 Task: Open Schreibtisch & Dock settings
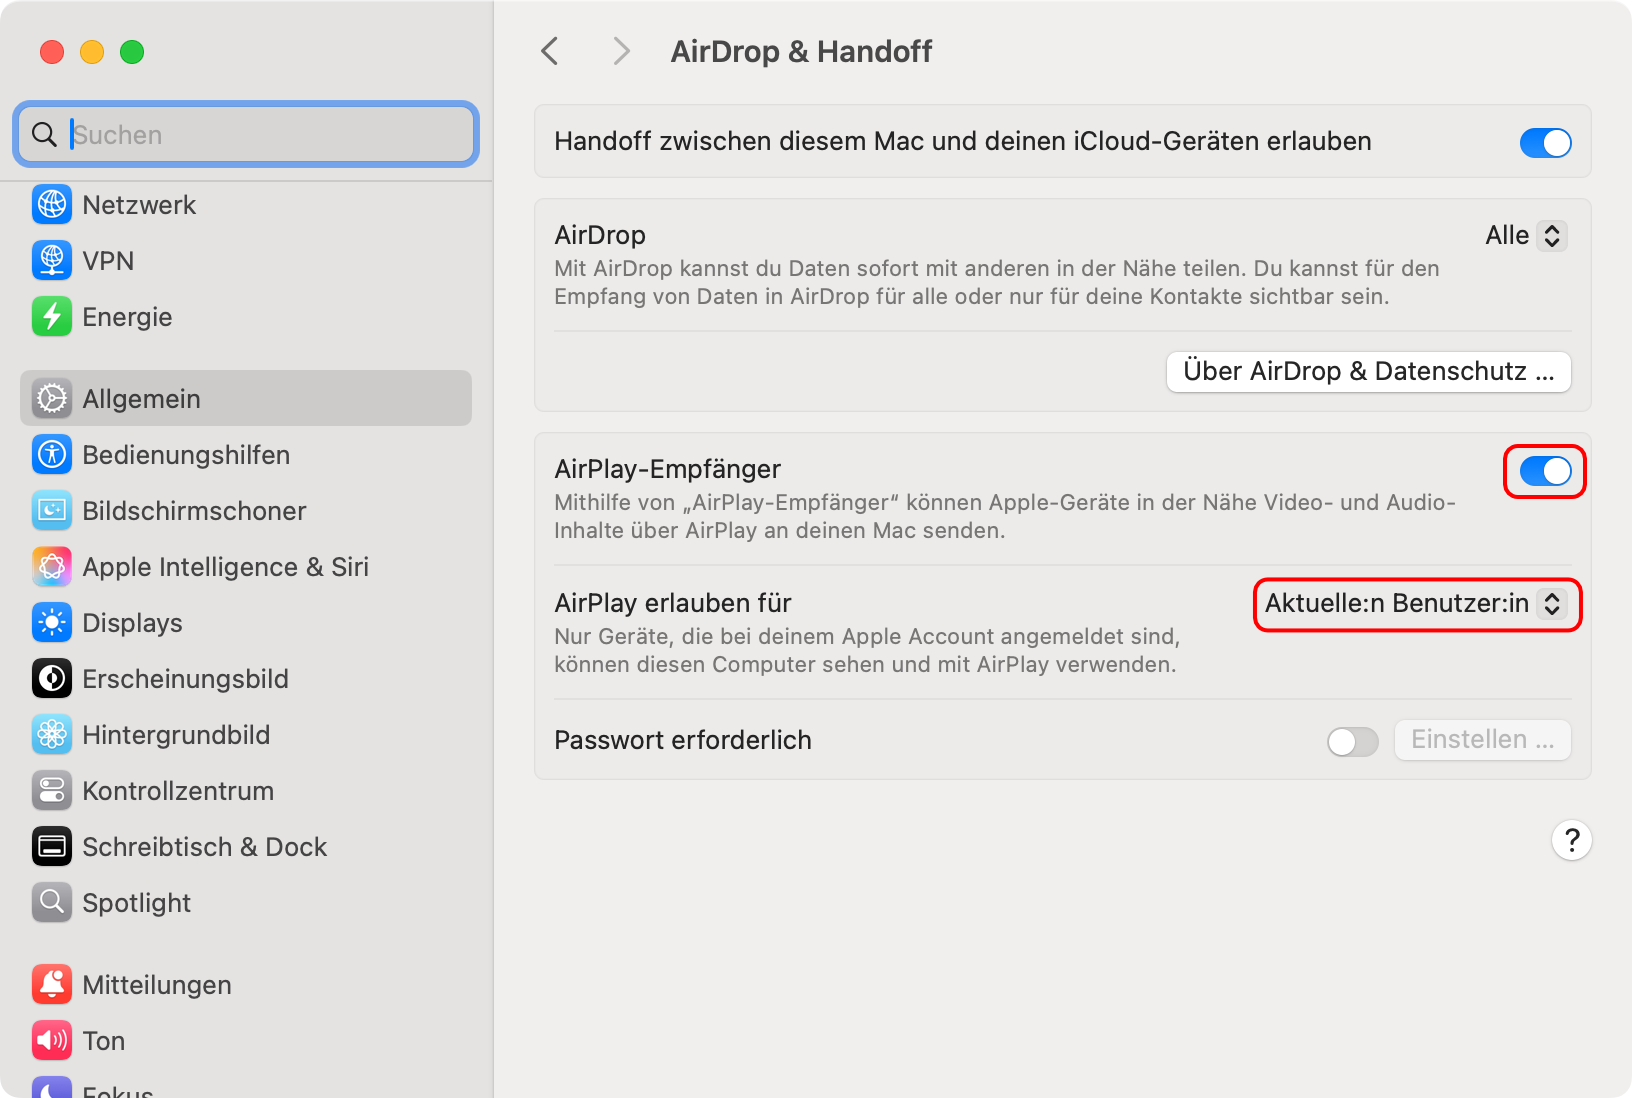point(246,847)
